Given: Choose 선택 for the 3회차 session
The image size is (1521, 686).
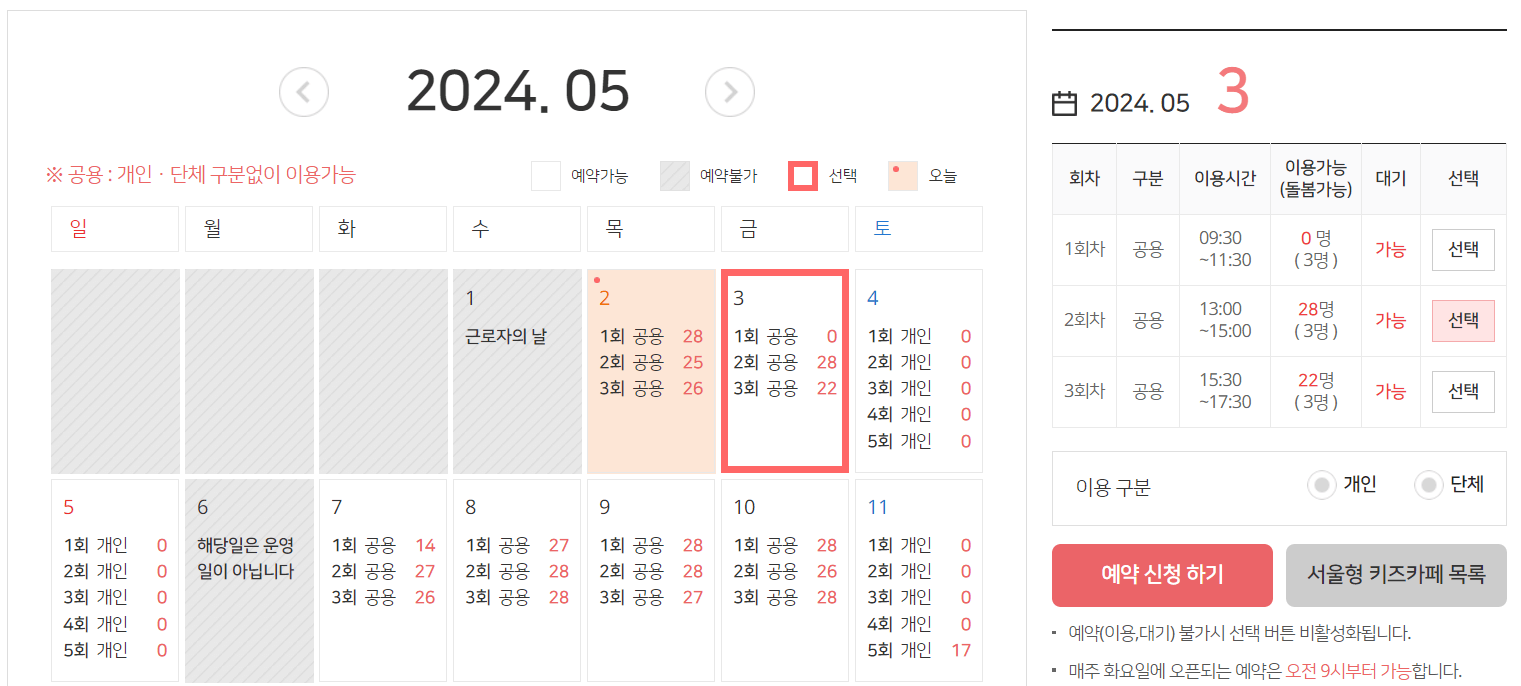Looking at the screenshot, I should [1463, 391].
